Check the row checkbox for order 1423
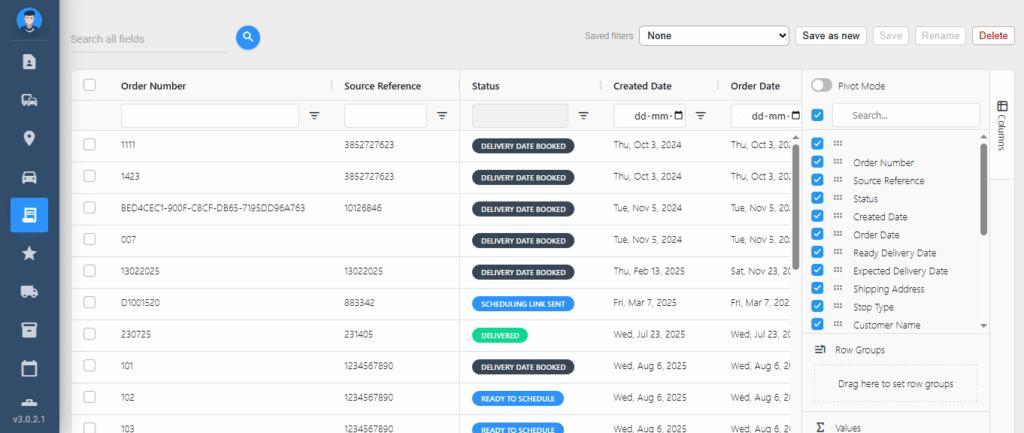Viewport: 1024px width, 433px height. pos(89,177)
